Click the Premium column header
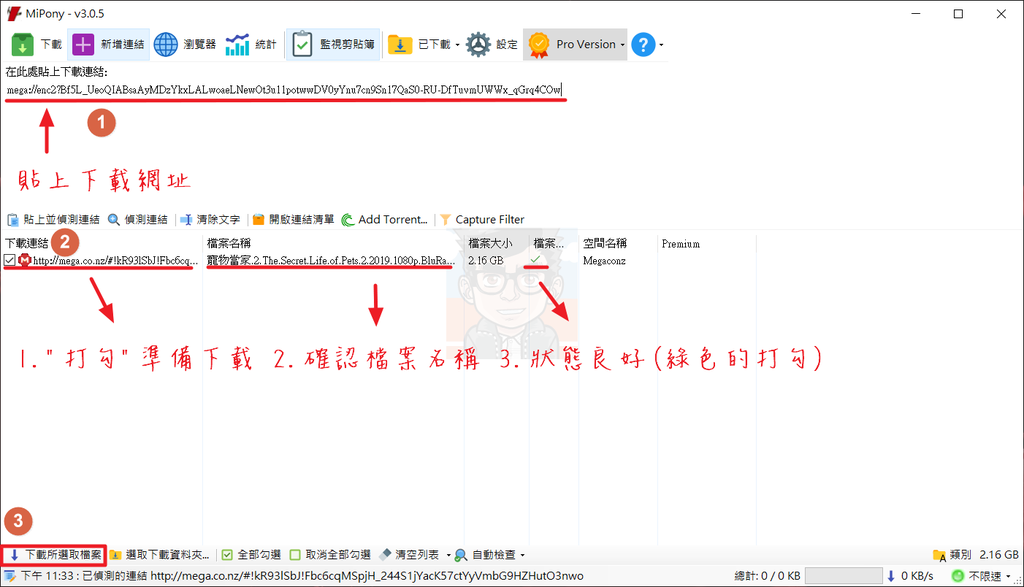The image size is (1024, 587). pyautogui.click(x=680, y=244)
